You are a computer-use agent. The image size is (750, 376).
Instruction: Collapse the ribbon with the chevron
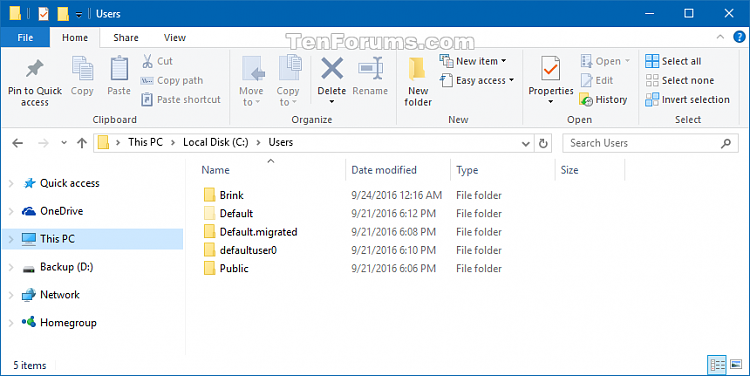point(720,37)
